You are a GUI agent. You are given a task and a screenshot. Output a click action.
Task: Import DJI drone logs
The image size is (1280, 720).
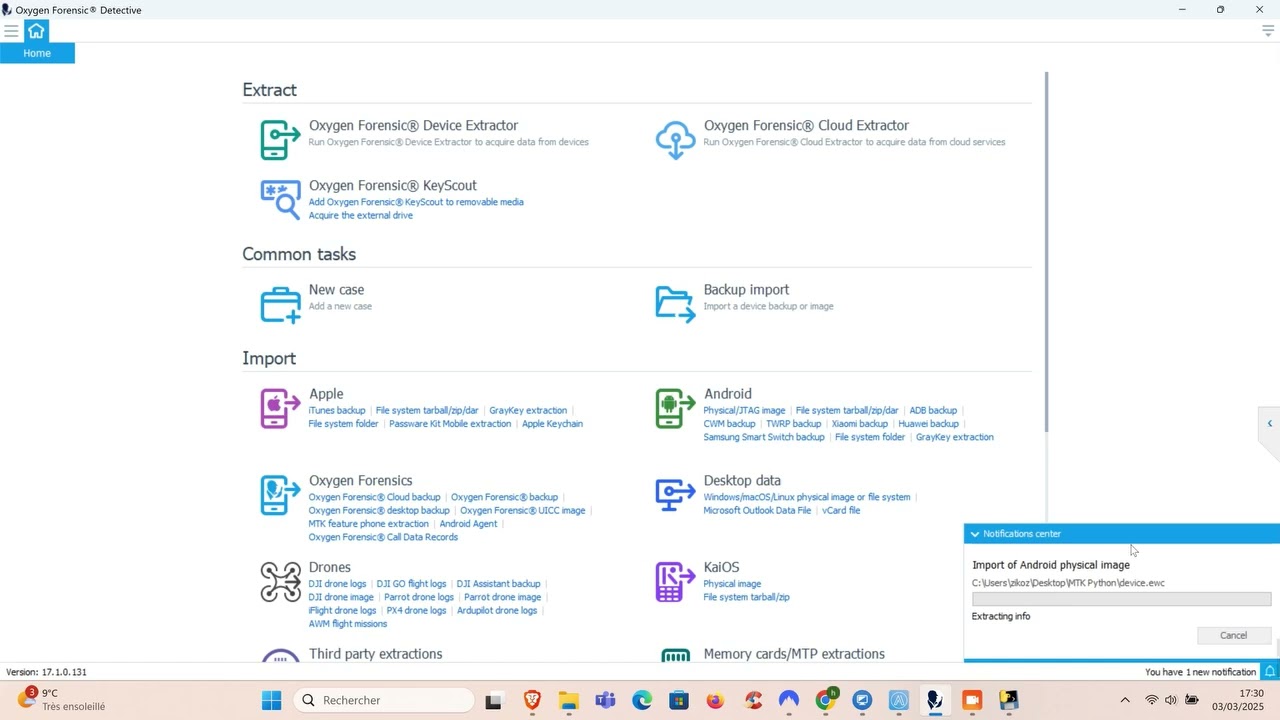click(x=338, y=584)
